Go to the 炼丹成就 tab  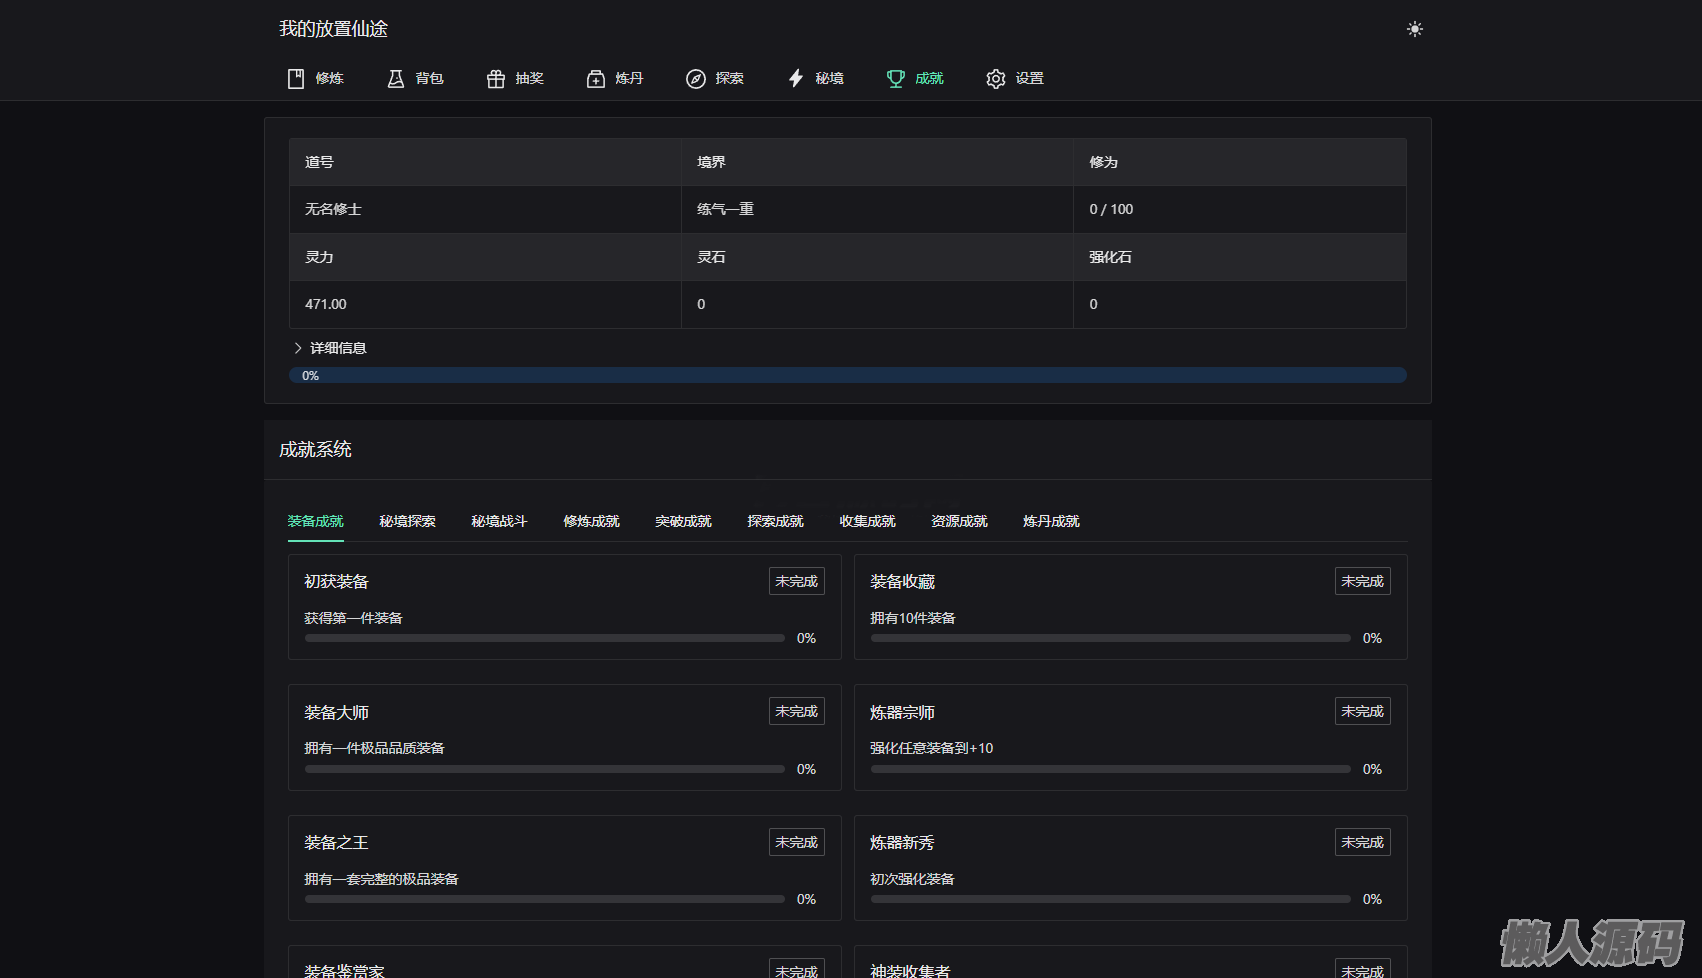pos(1051,521)
